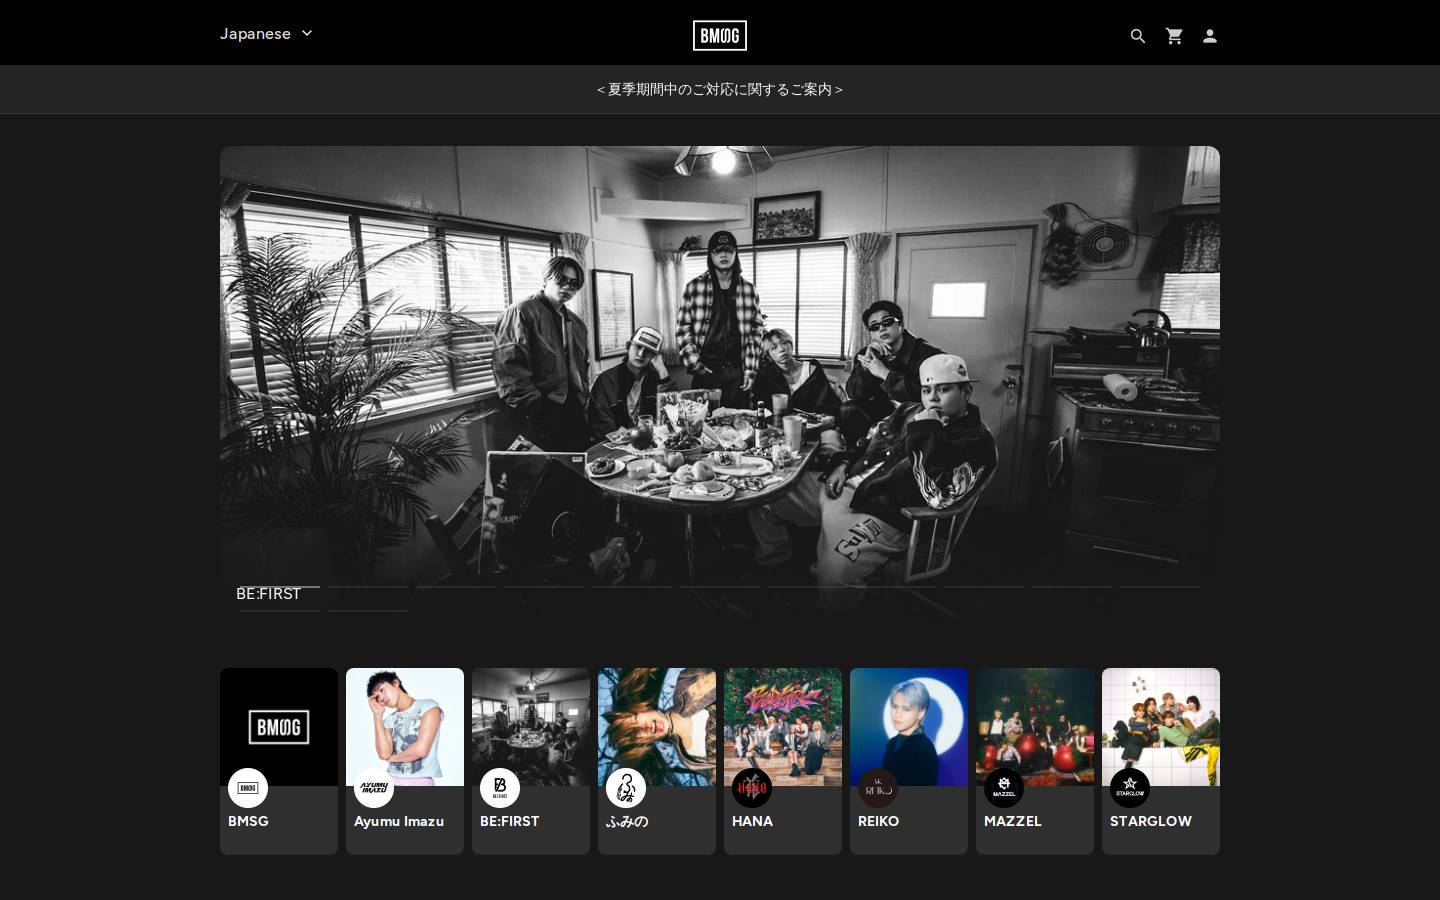
Task: Open the Ayumu Imazu card photo
Action: pos(405,727)
